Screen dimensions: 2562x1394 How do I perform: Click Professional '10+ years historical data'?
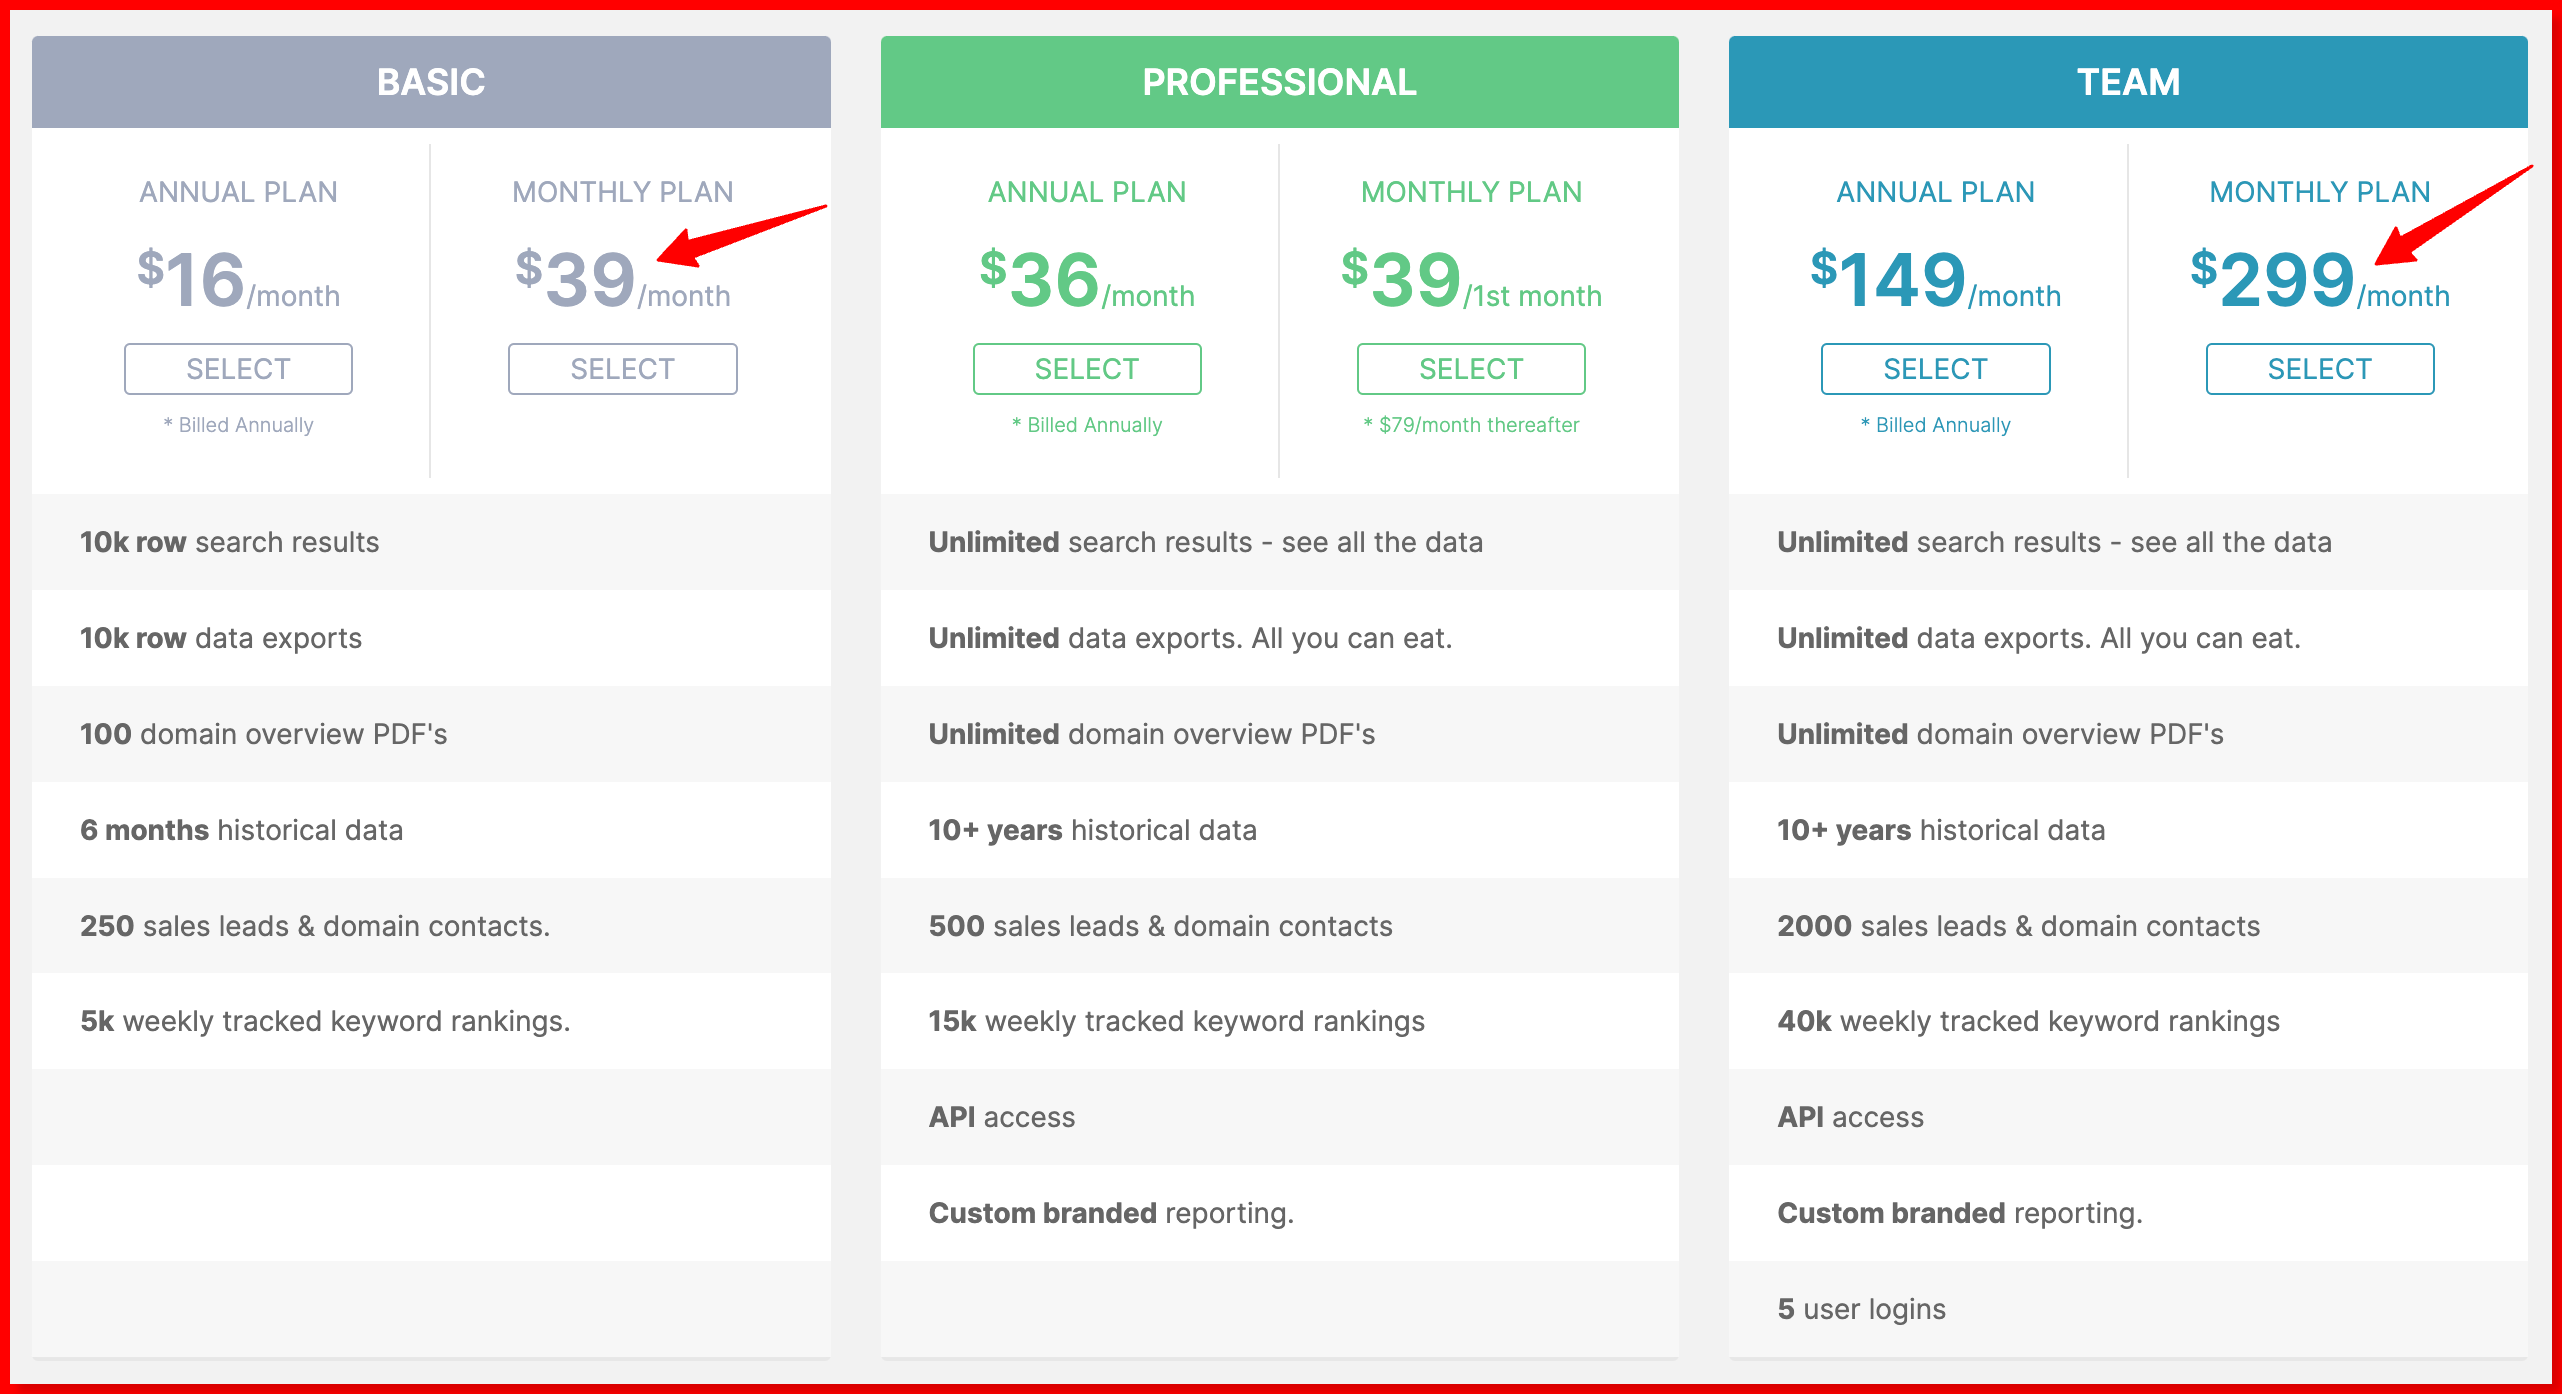pyautogui.click(x=1279, y=830)
